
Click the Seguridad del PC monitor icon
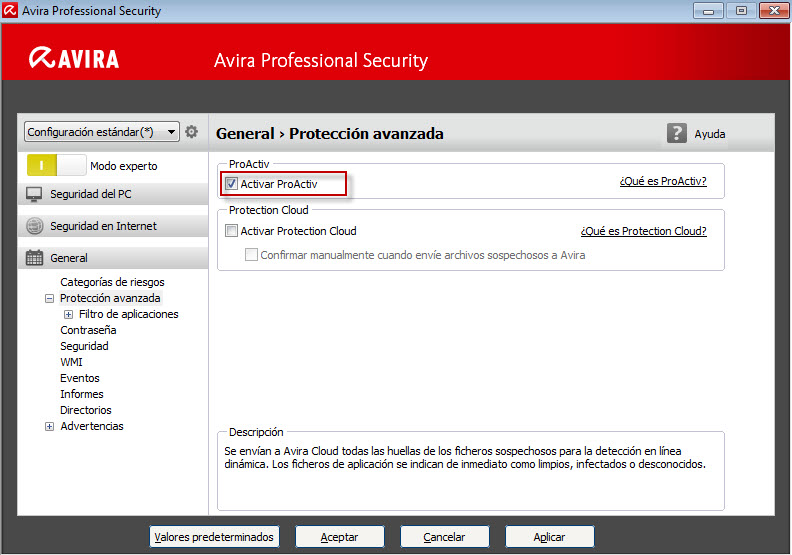pos(34,194)
